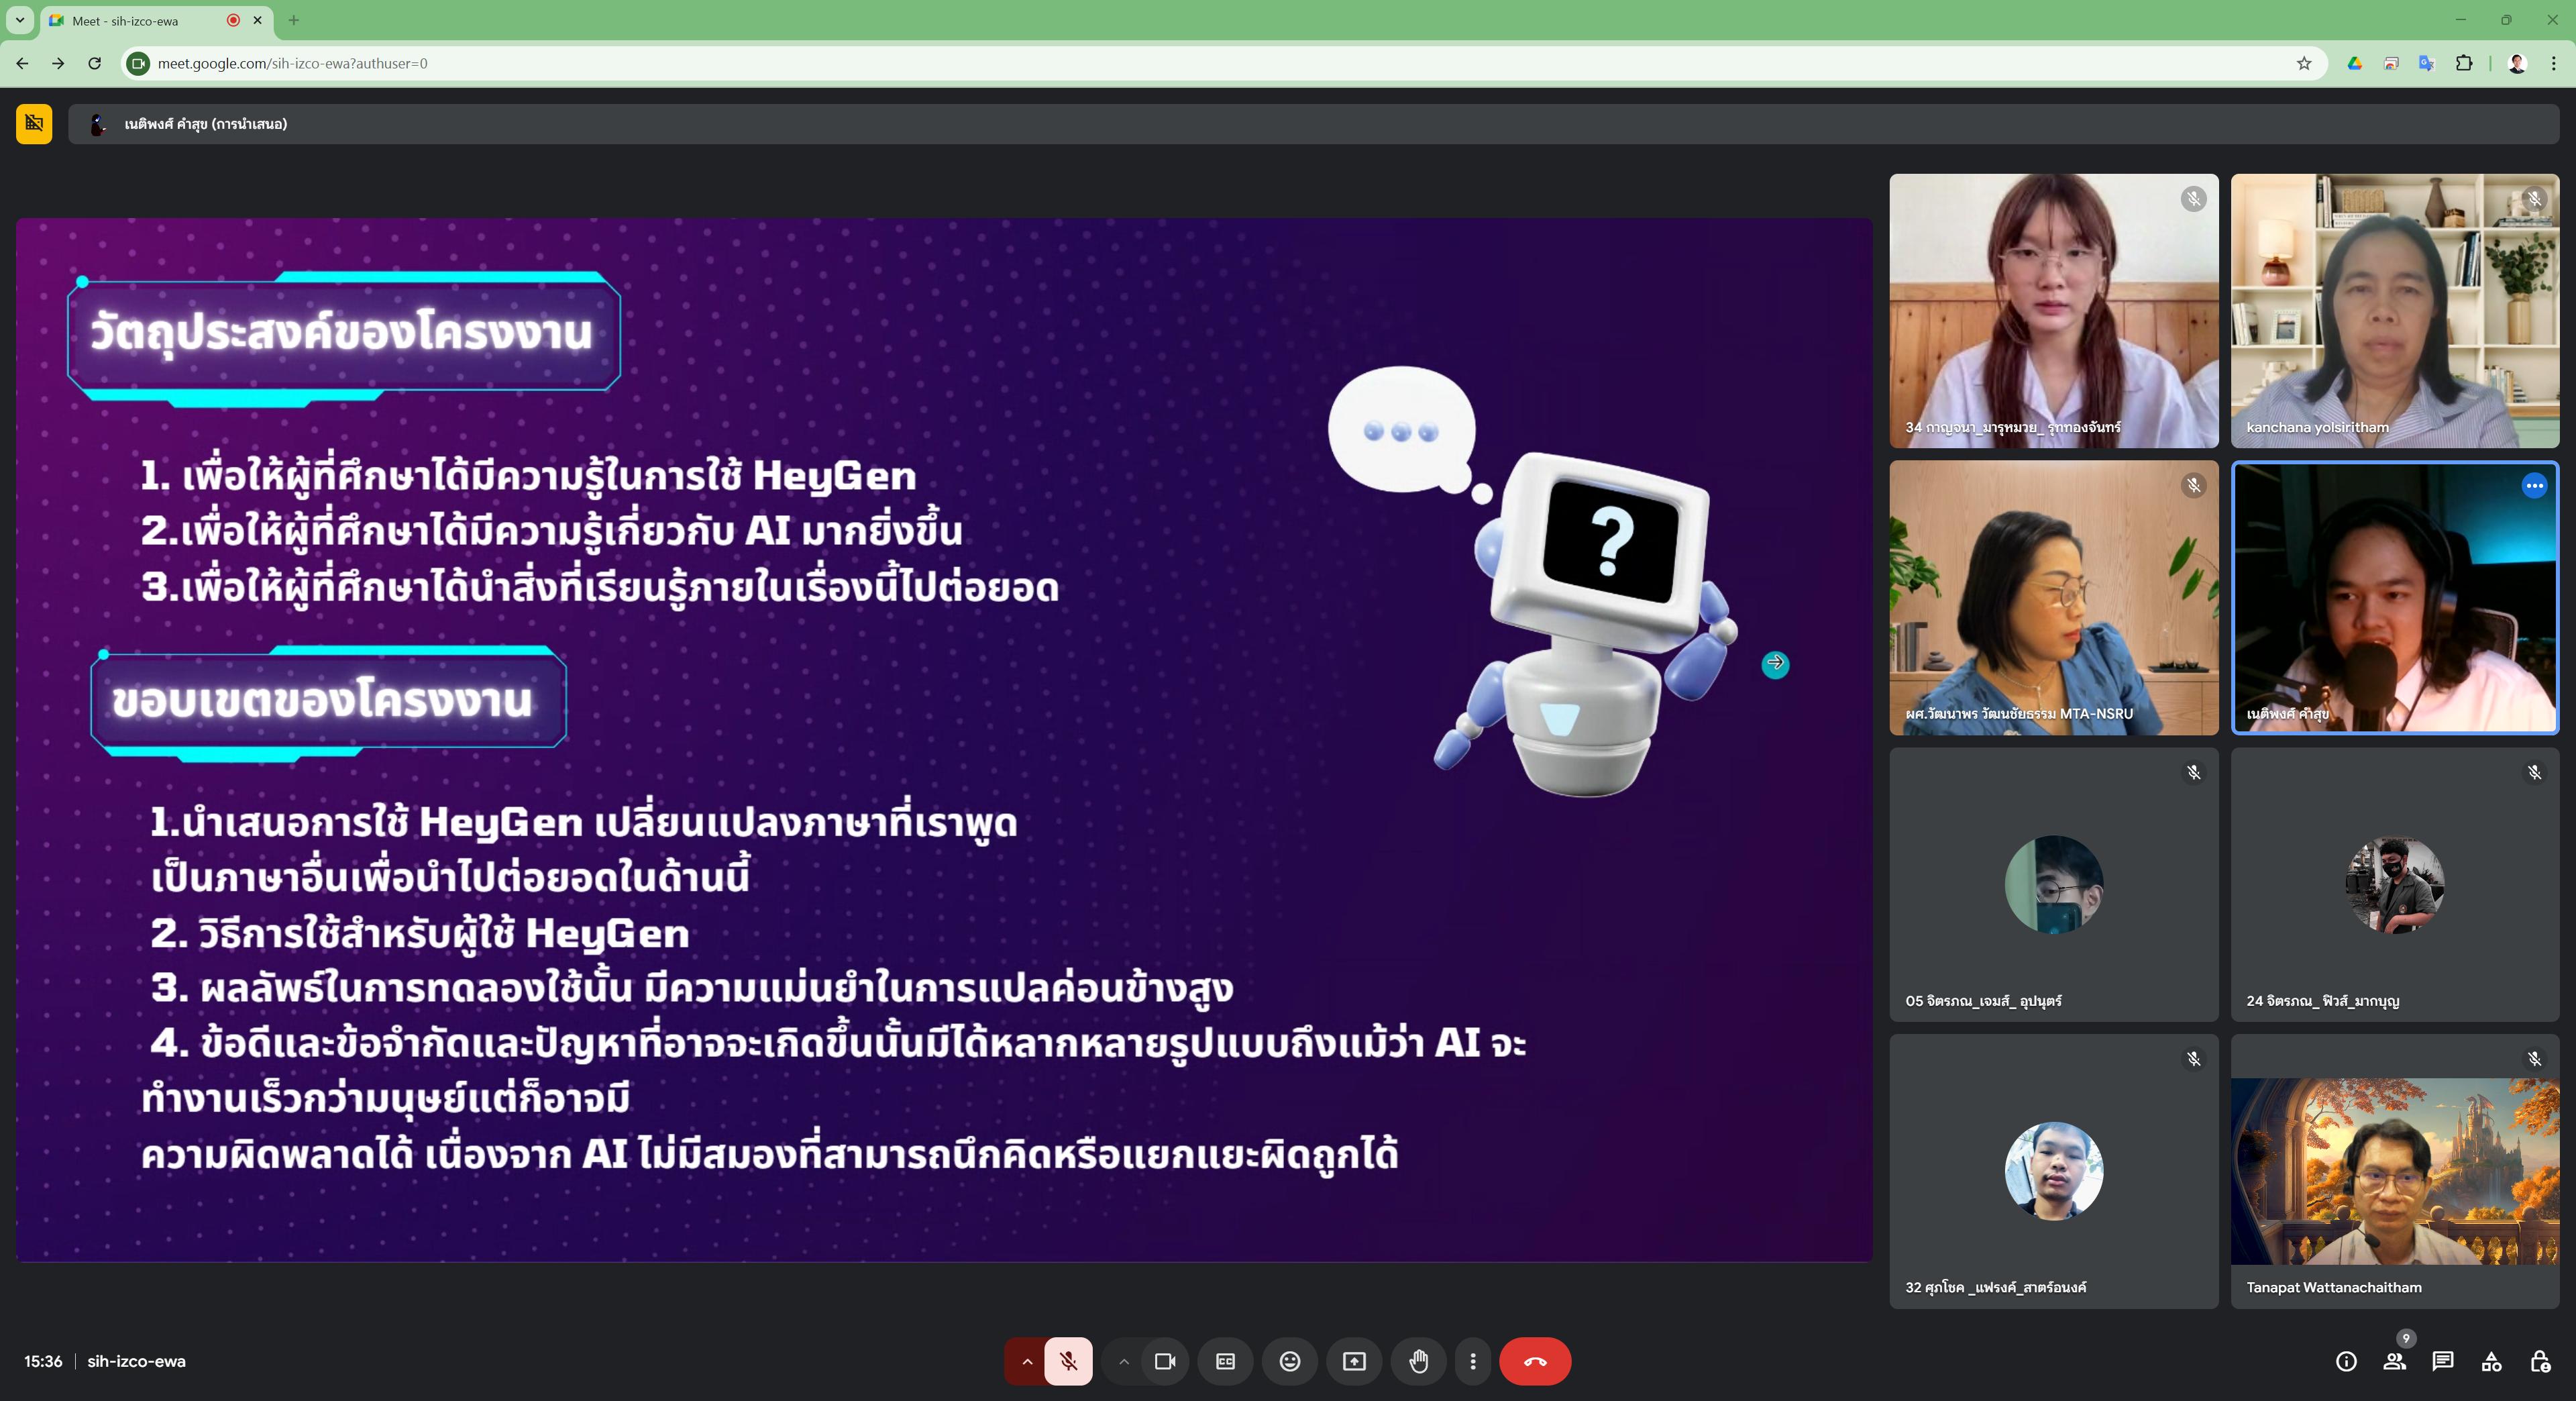This screenshot has width=2576, height=1401.
Task: Click muted mic icon on 34 กาญจนา tile
Action: 2193,199
